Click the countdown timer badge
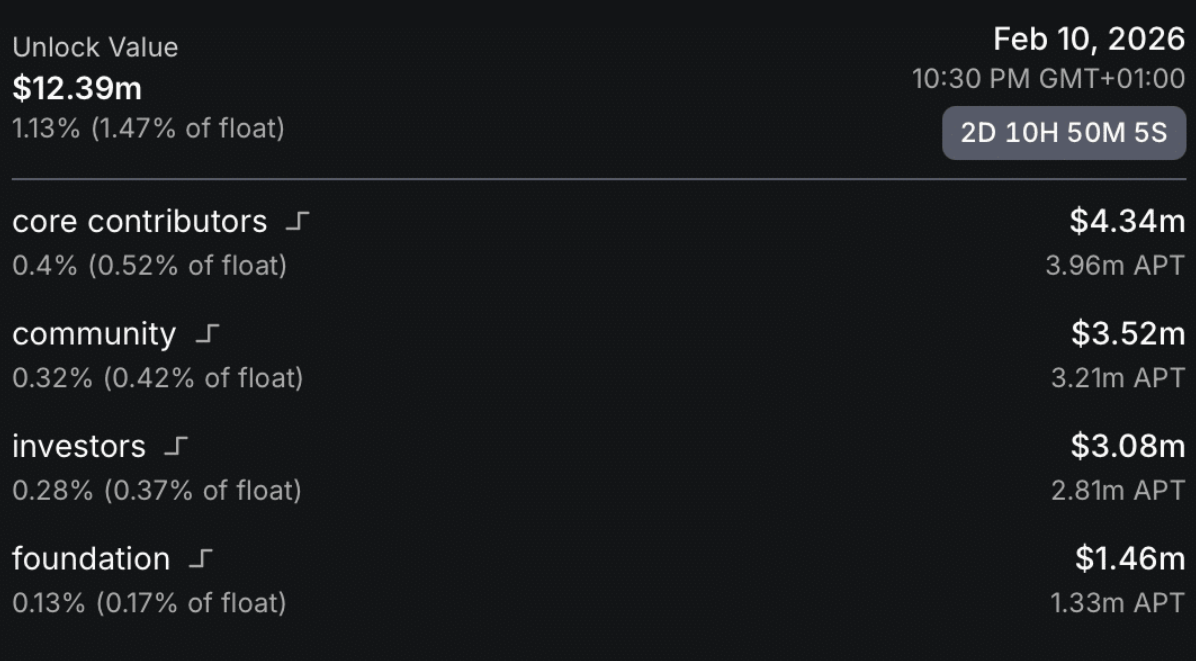 pyautogui.click(x=1063, y=133)
